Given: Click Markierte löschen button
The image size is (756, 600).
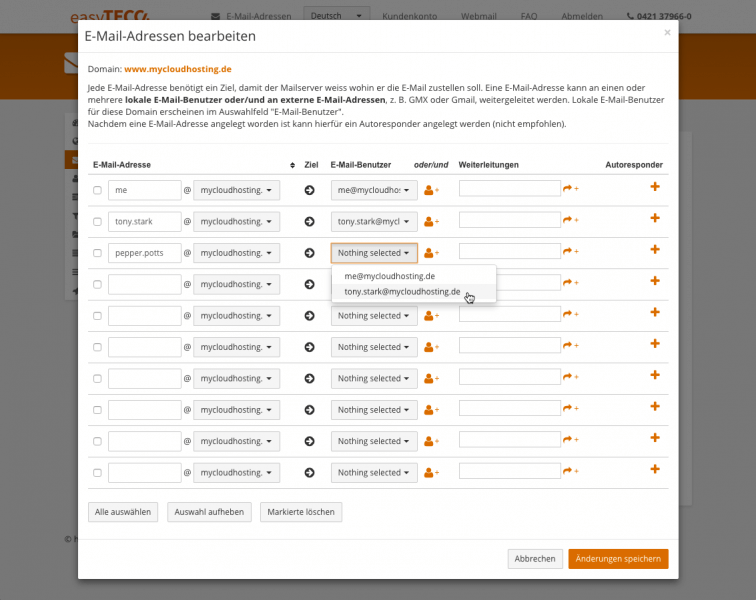Looking at the screenshot, I should tap(301, 512).
